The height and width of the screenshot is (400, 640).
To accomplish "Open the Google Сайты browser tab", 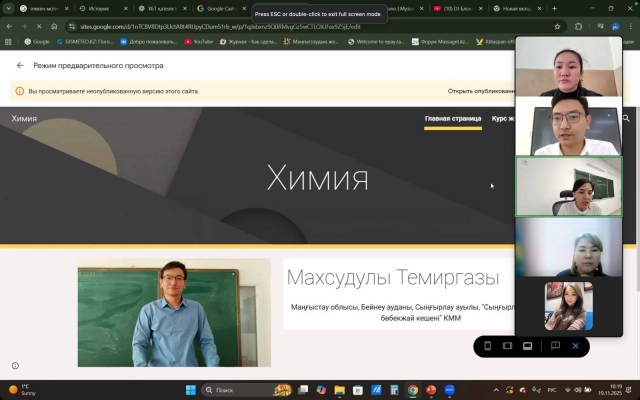I will [x=220, y=8].
